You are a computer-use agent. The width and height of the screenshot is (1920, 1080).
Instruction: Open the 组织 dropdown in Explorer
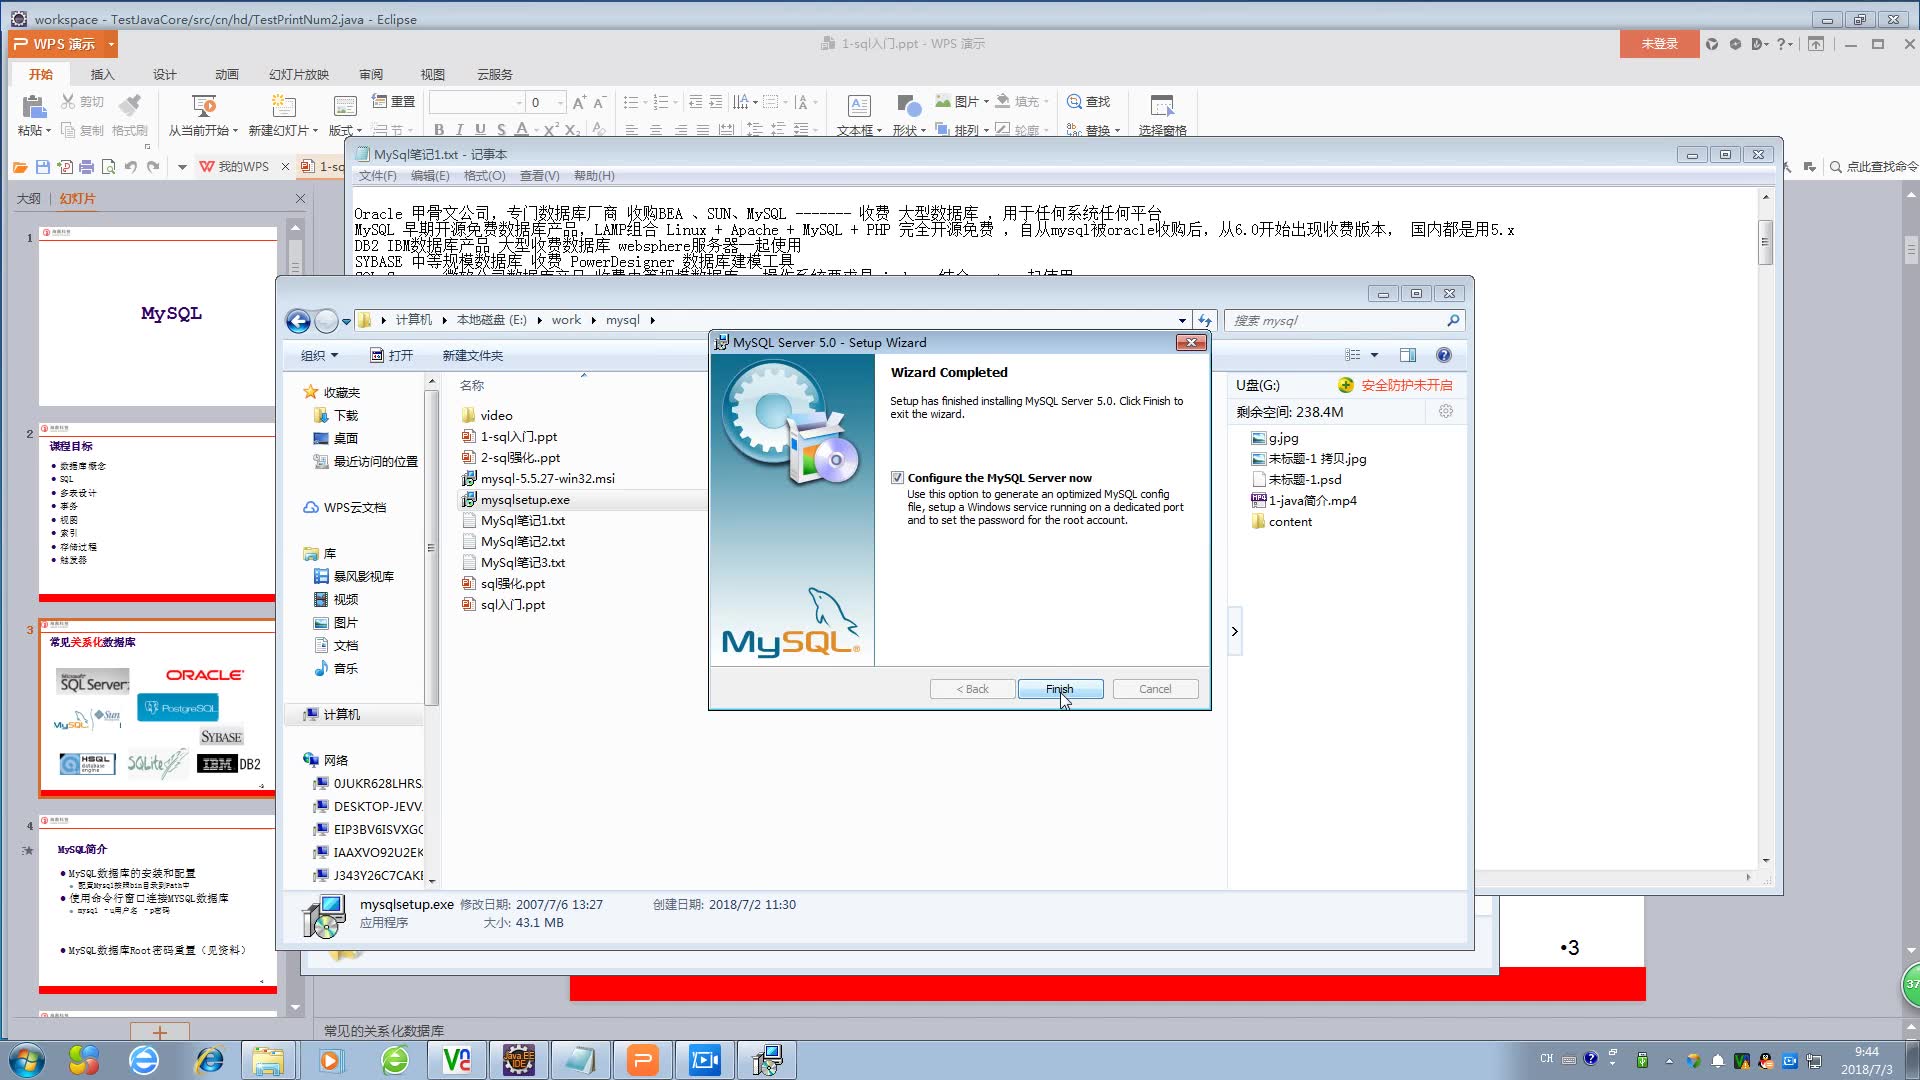[x=320, y=355]
